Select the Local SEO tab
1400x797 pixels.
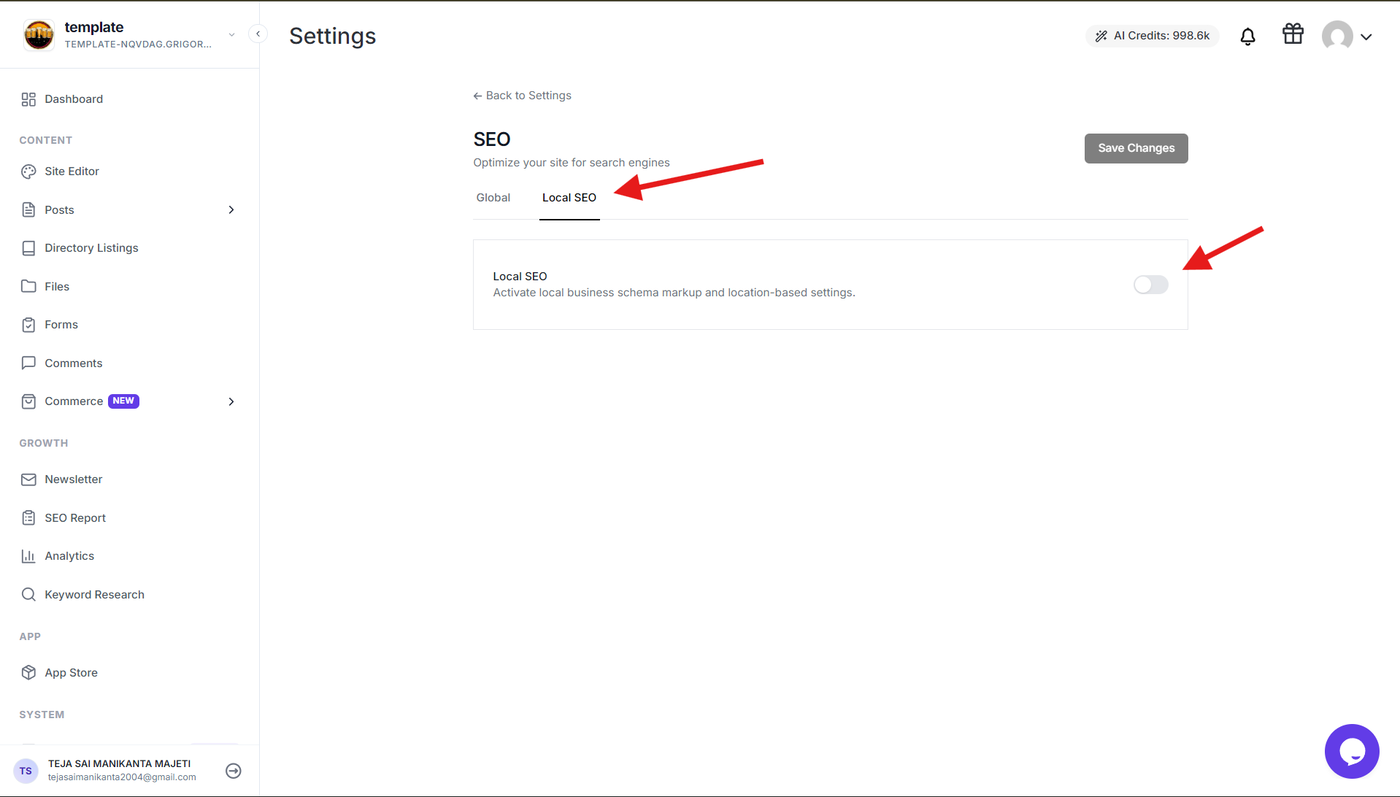point(569,198)
